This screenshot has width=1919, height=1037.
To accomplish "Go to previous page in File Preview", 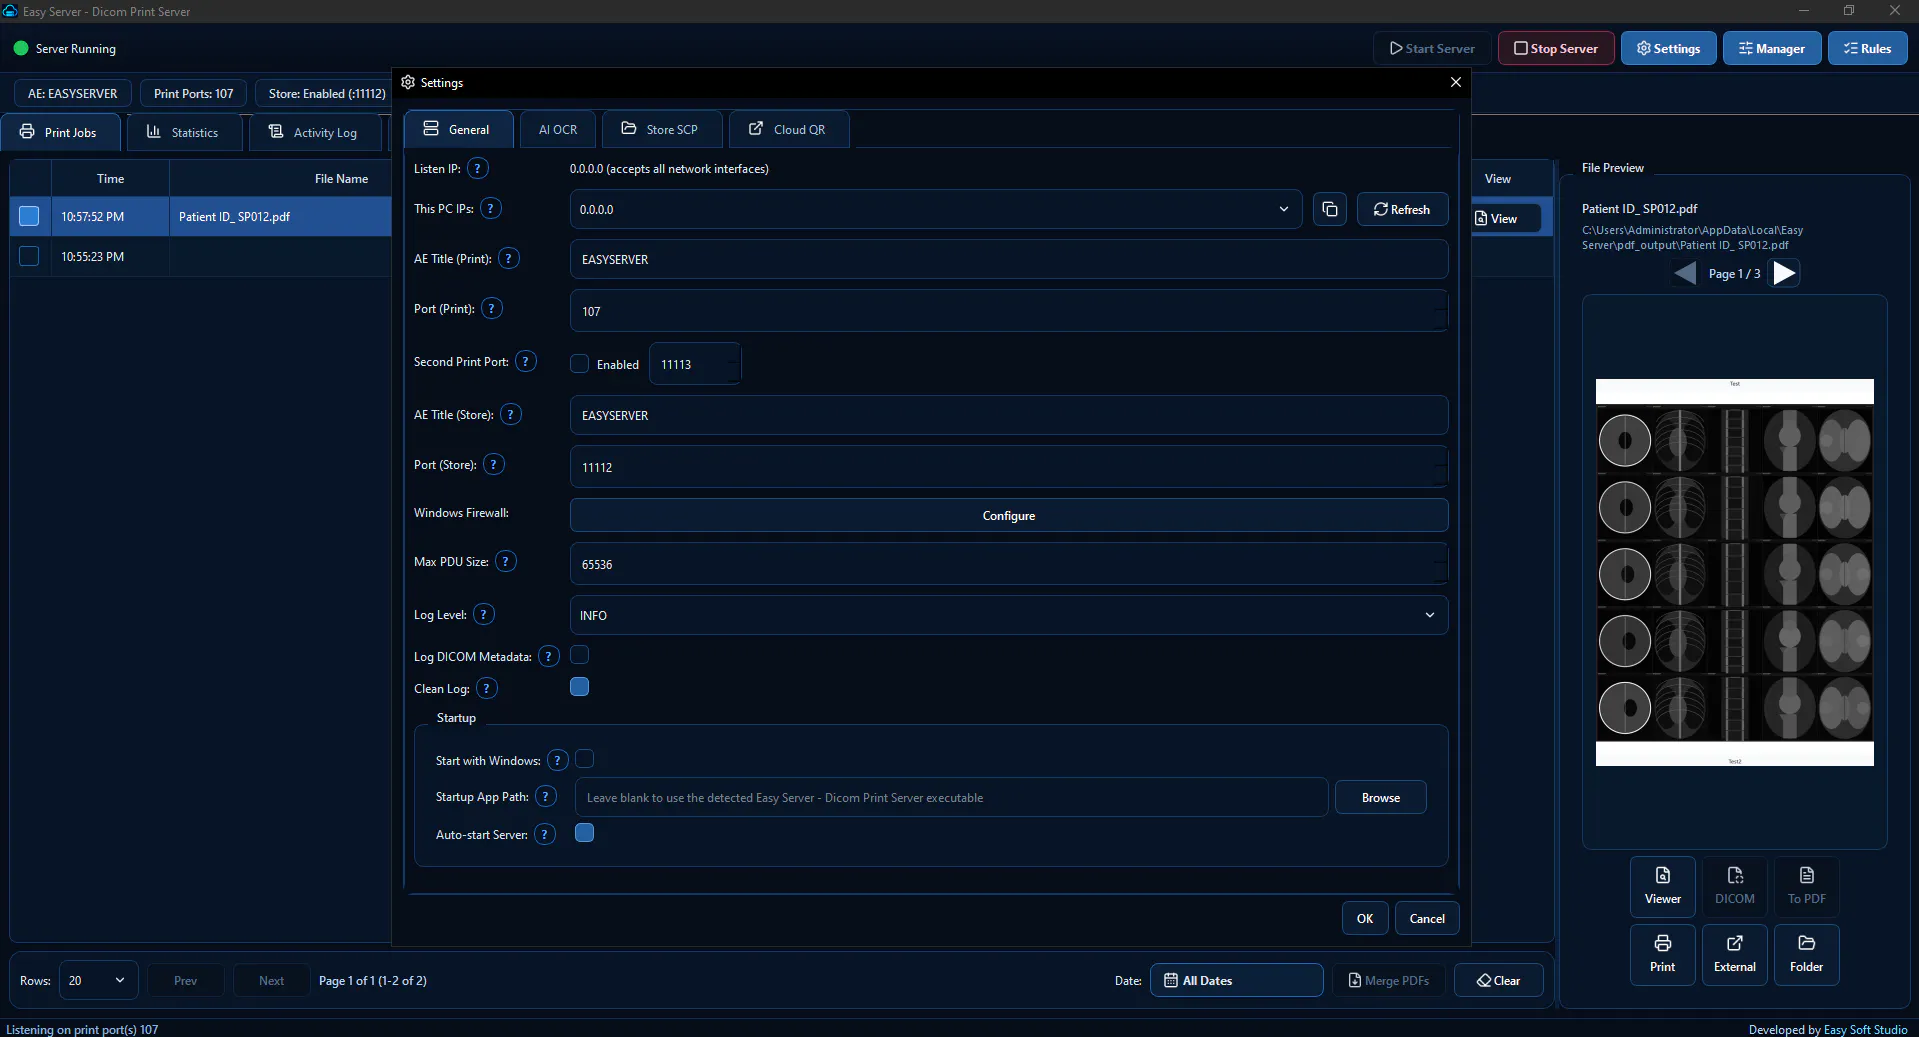I will point(1685,273).
